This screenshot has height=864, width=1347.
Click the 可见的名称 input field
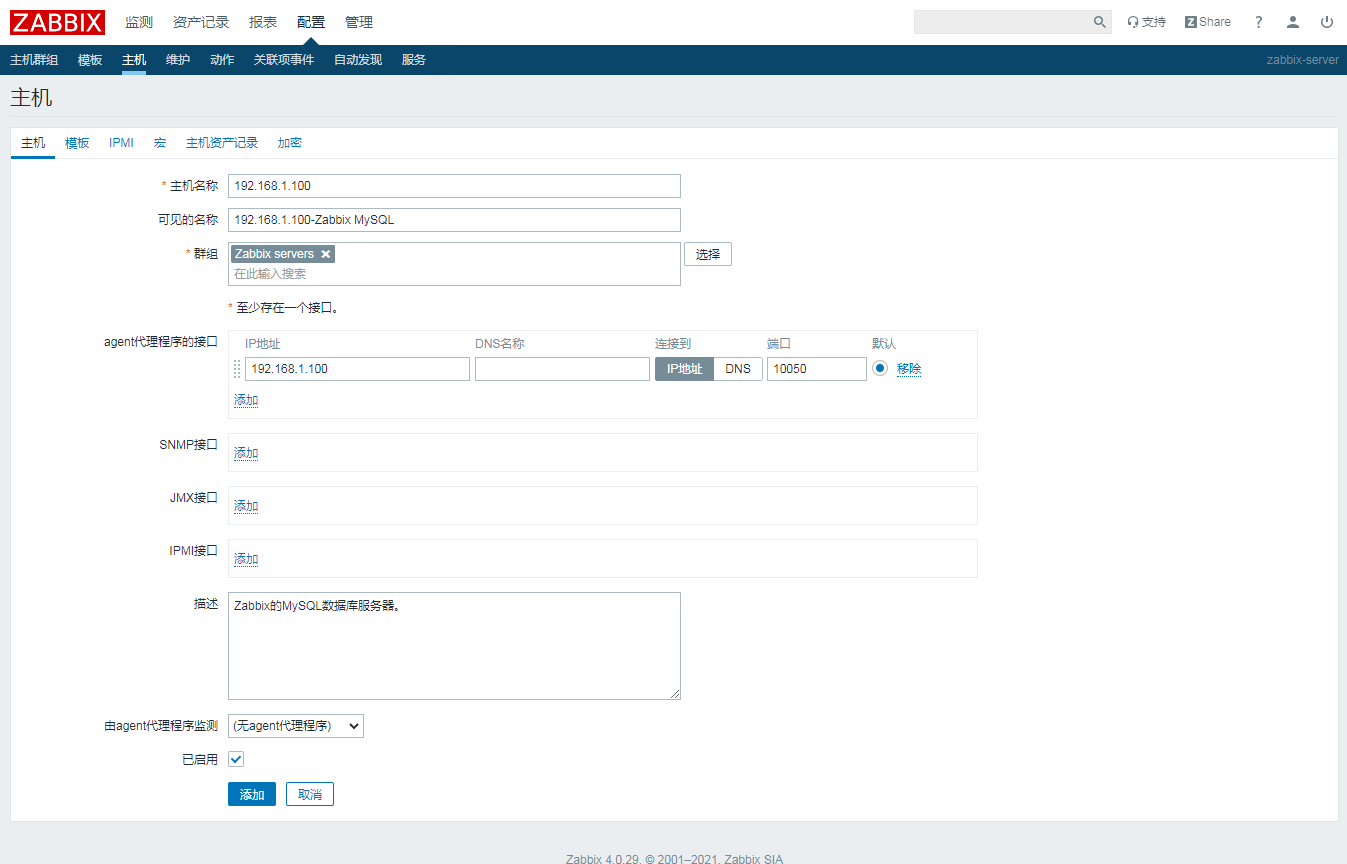tap(454, 220)
